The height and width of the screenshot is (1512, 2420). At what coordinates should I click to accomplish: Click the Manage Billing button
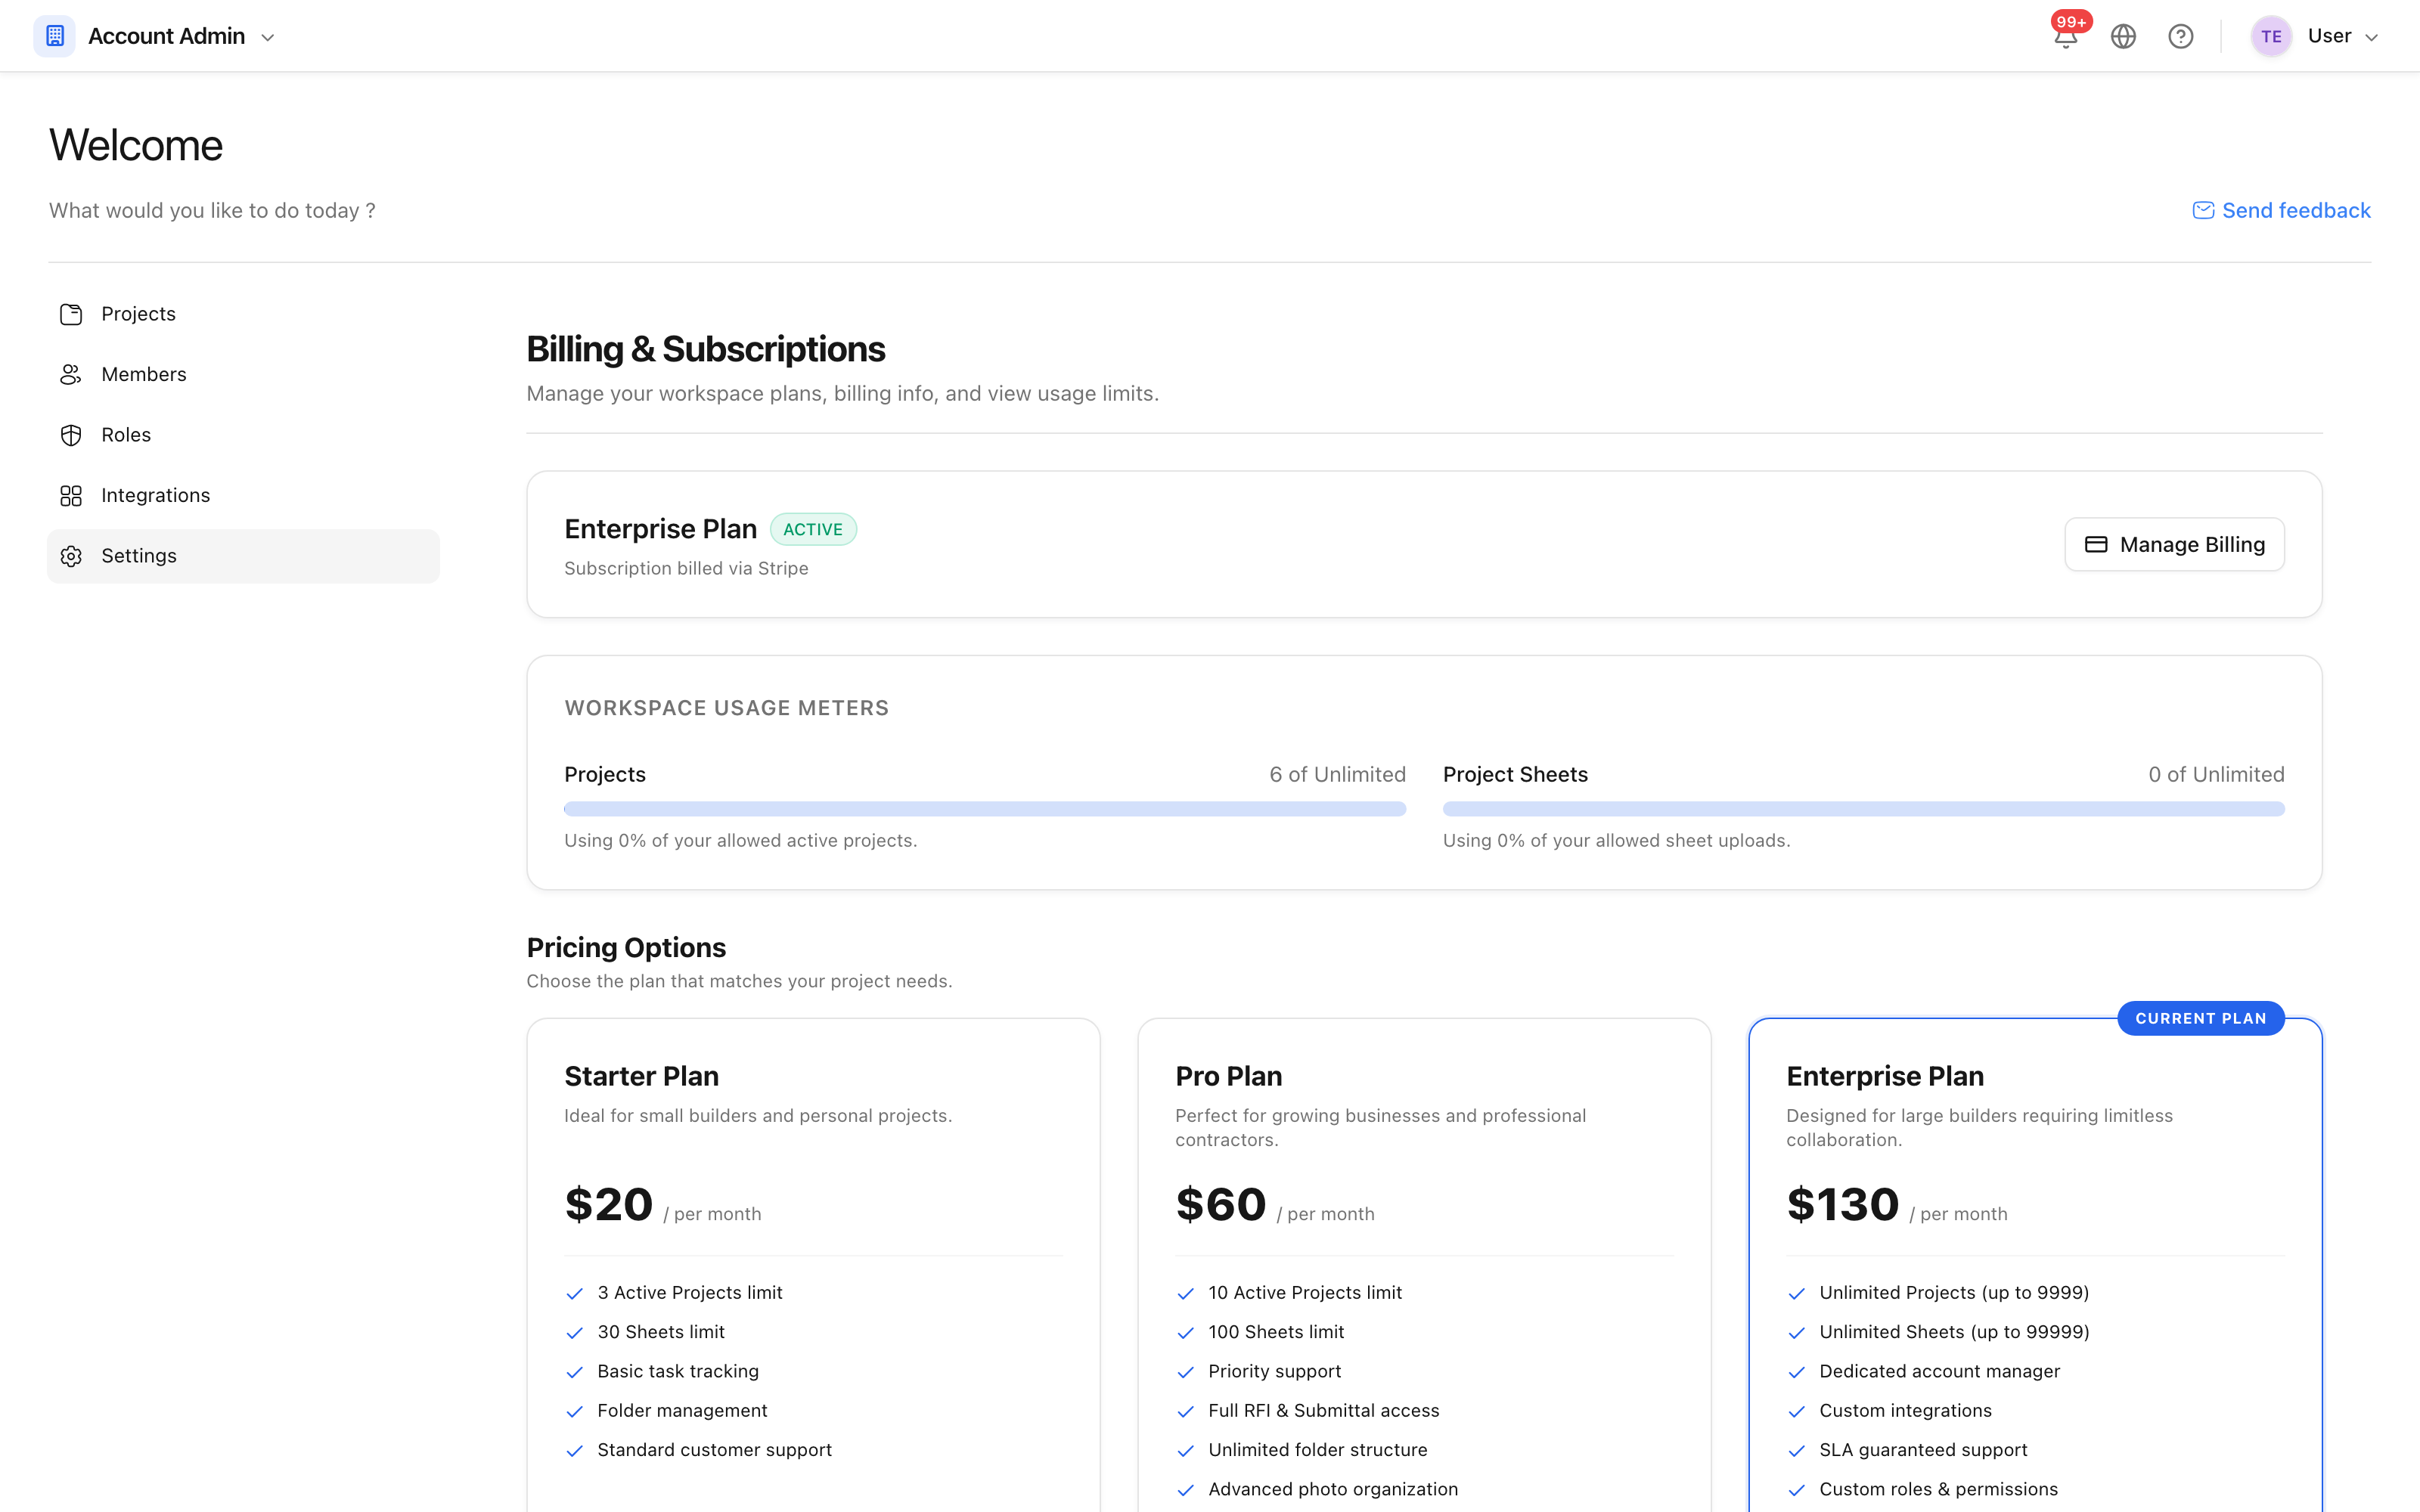click(x=2174, y=544)
